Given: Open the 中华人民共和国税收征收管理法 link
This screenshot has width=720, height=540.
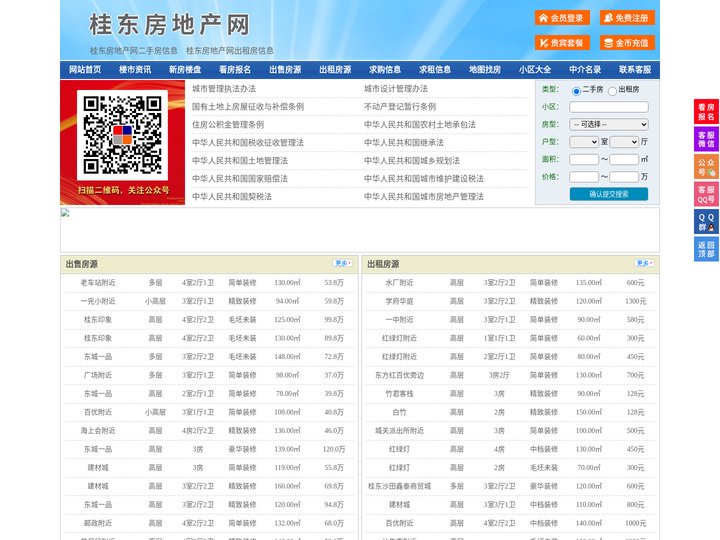Looking at the screenshot, I should click(x=248, y=142).
